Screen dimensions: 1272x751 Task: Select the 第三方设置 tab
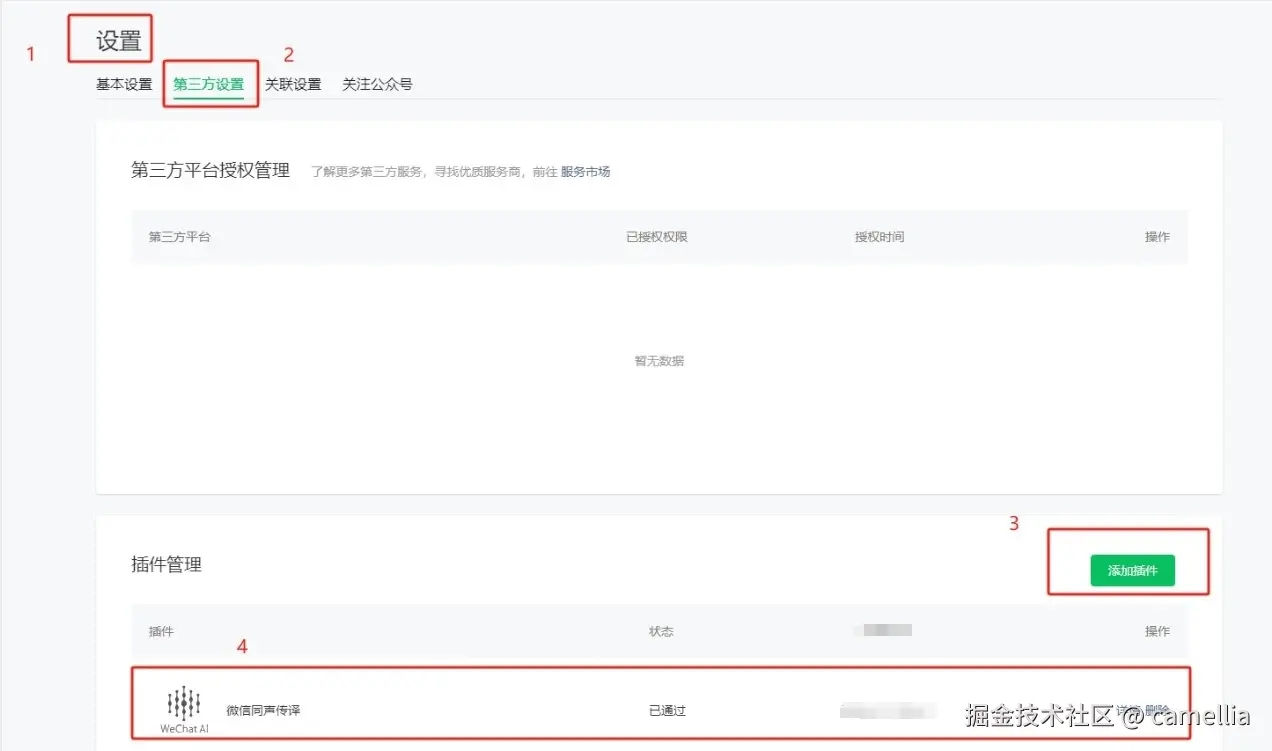209,85
